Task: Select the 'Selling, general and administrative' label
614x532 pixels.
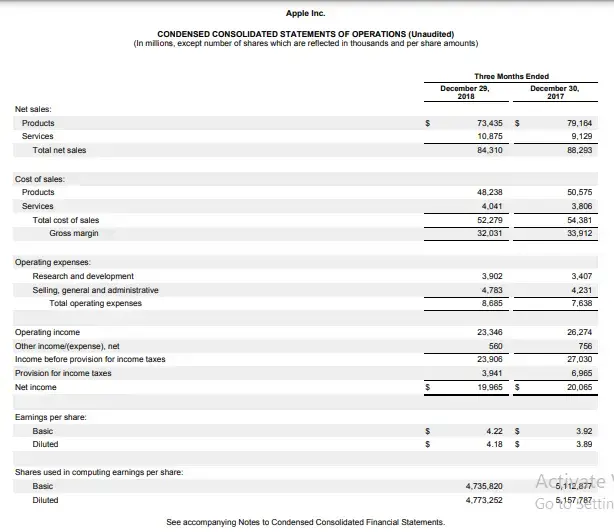Action: coord(96,290)
